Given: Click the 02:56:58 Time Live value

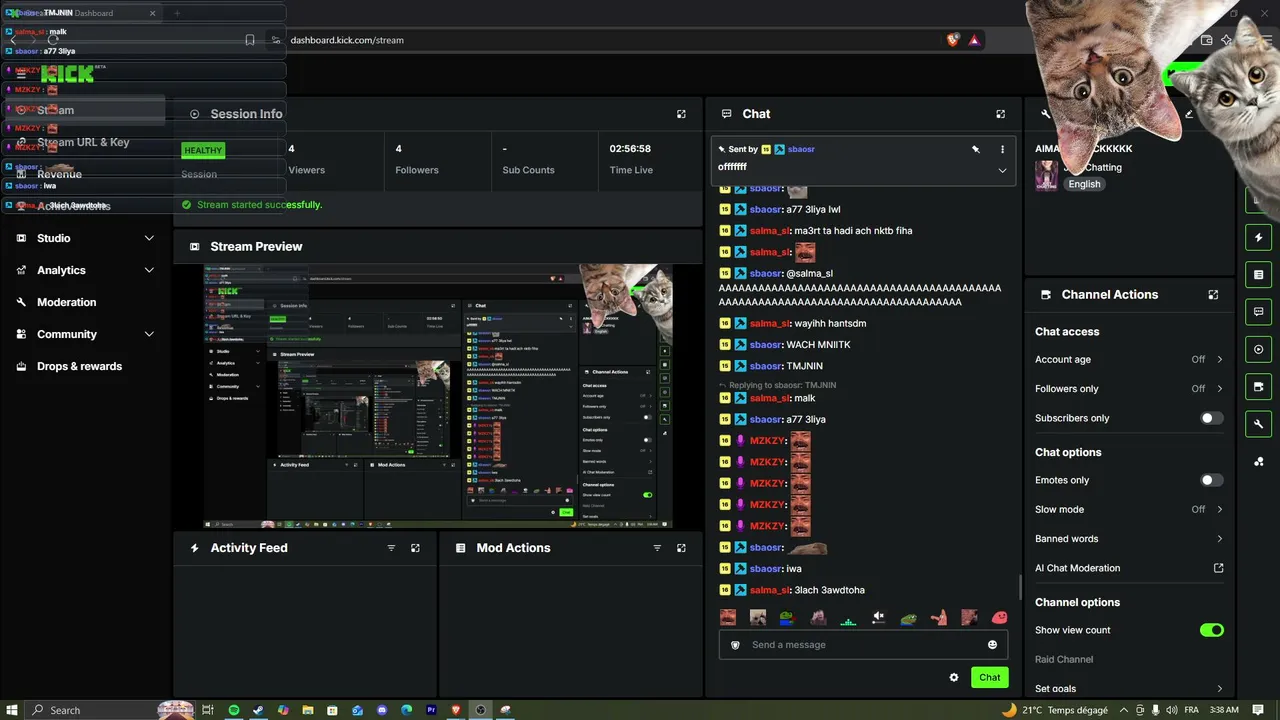Looking at the screenshot, I should pyautogui.click(x=630, y=149).
